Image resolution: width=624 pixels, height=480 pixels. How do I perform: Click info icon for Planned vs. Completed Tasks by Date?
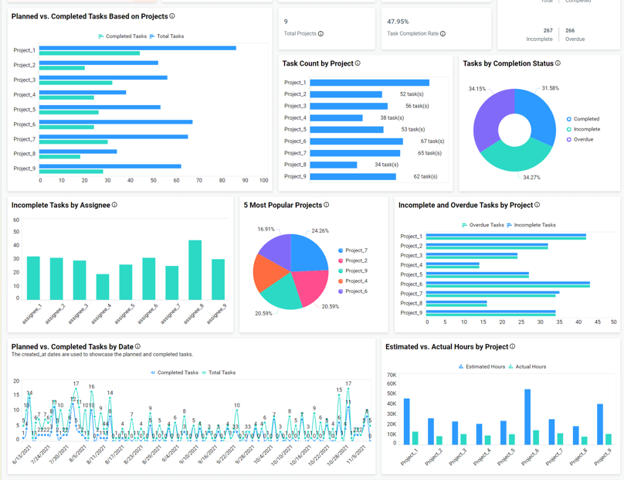pyautogui.click(x=138, y=346)
